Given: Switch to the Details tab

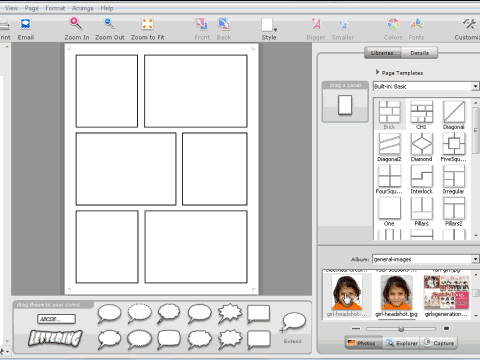Looking at the screenshot, I should tap(419, 53).
